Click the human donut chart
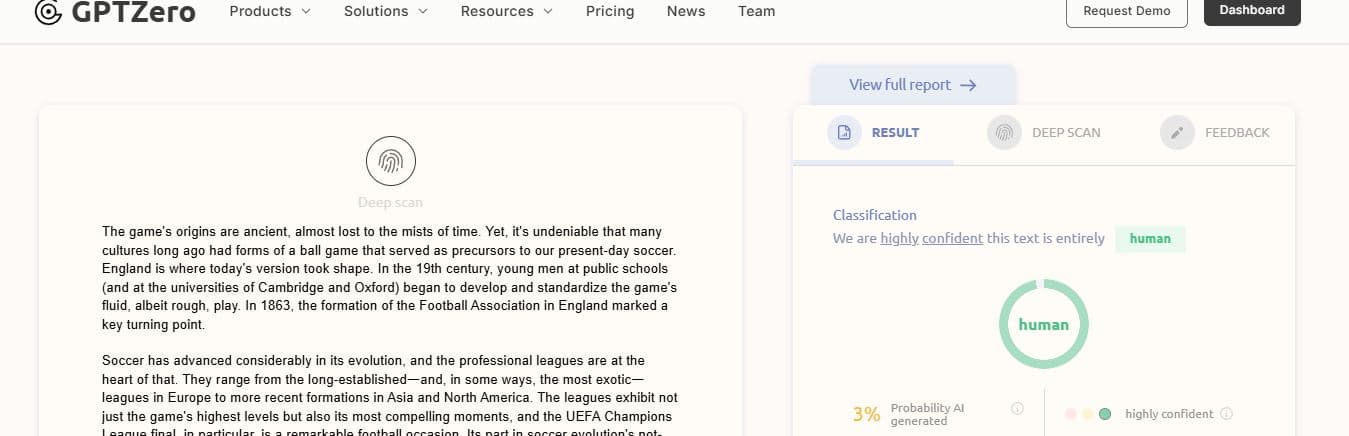Image resolution: width=1349 pixels, height=436 pixels. 1043,324
